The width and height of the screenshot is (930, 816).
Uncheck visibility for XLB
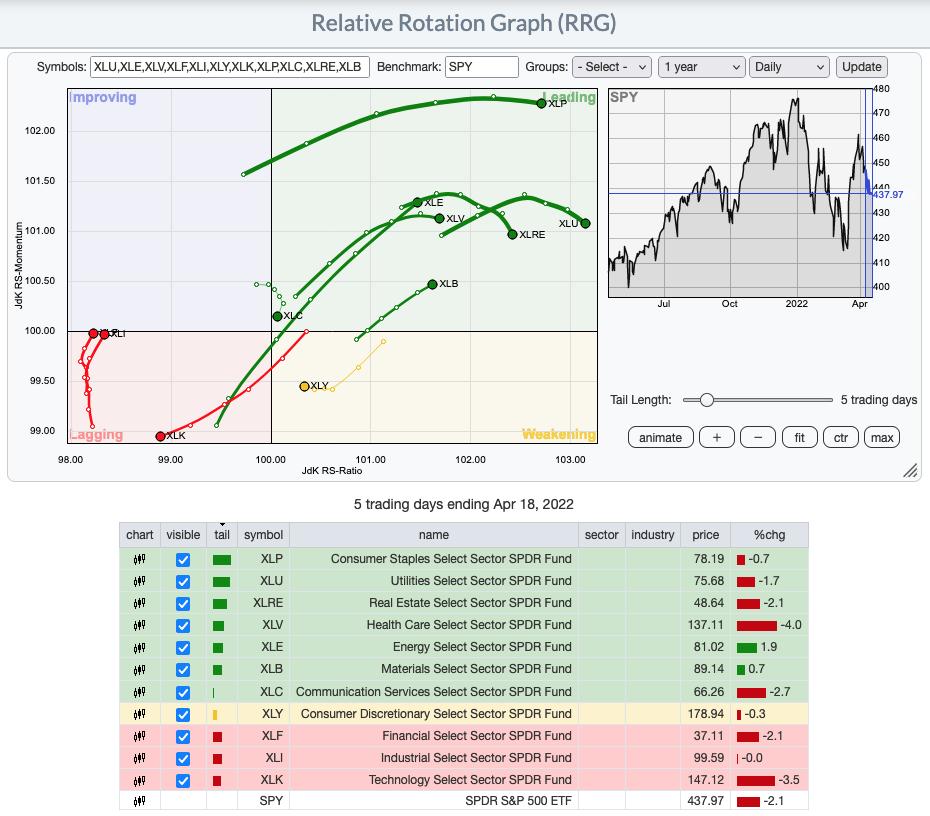183,670
